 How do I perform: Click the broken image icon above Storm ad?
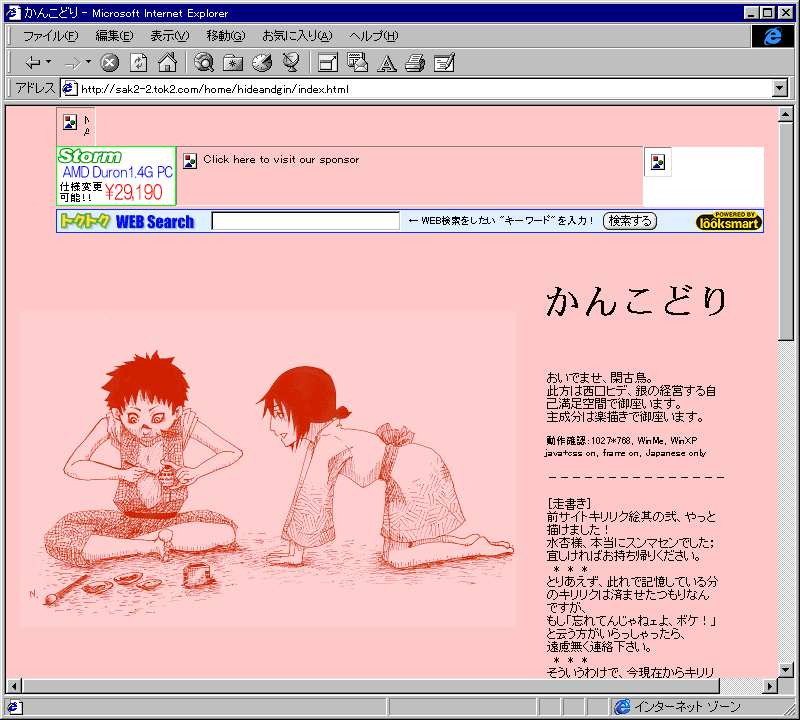(x=70, y=122)
